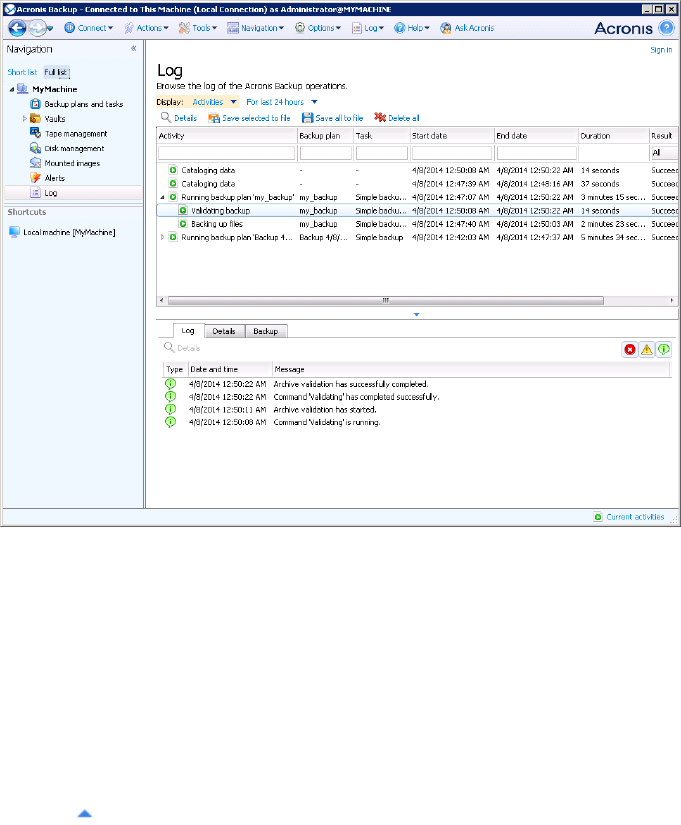Click Save selected to file

(249, 118)
